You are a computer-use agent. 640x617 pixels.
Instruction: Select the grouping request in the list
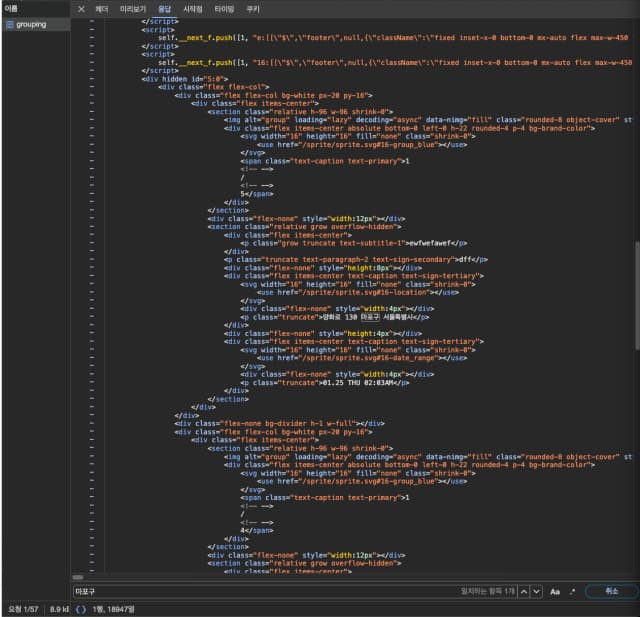coord(36,24)
